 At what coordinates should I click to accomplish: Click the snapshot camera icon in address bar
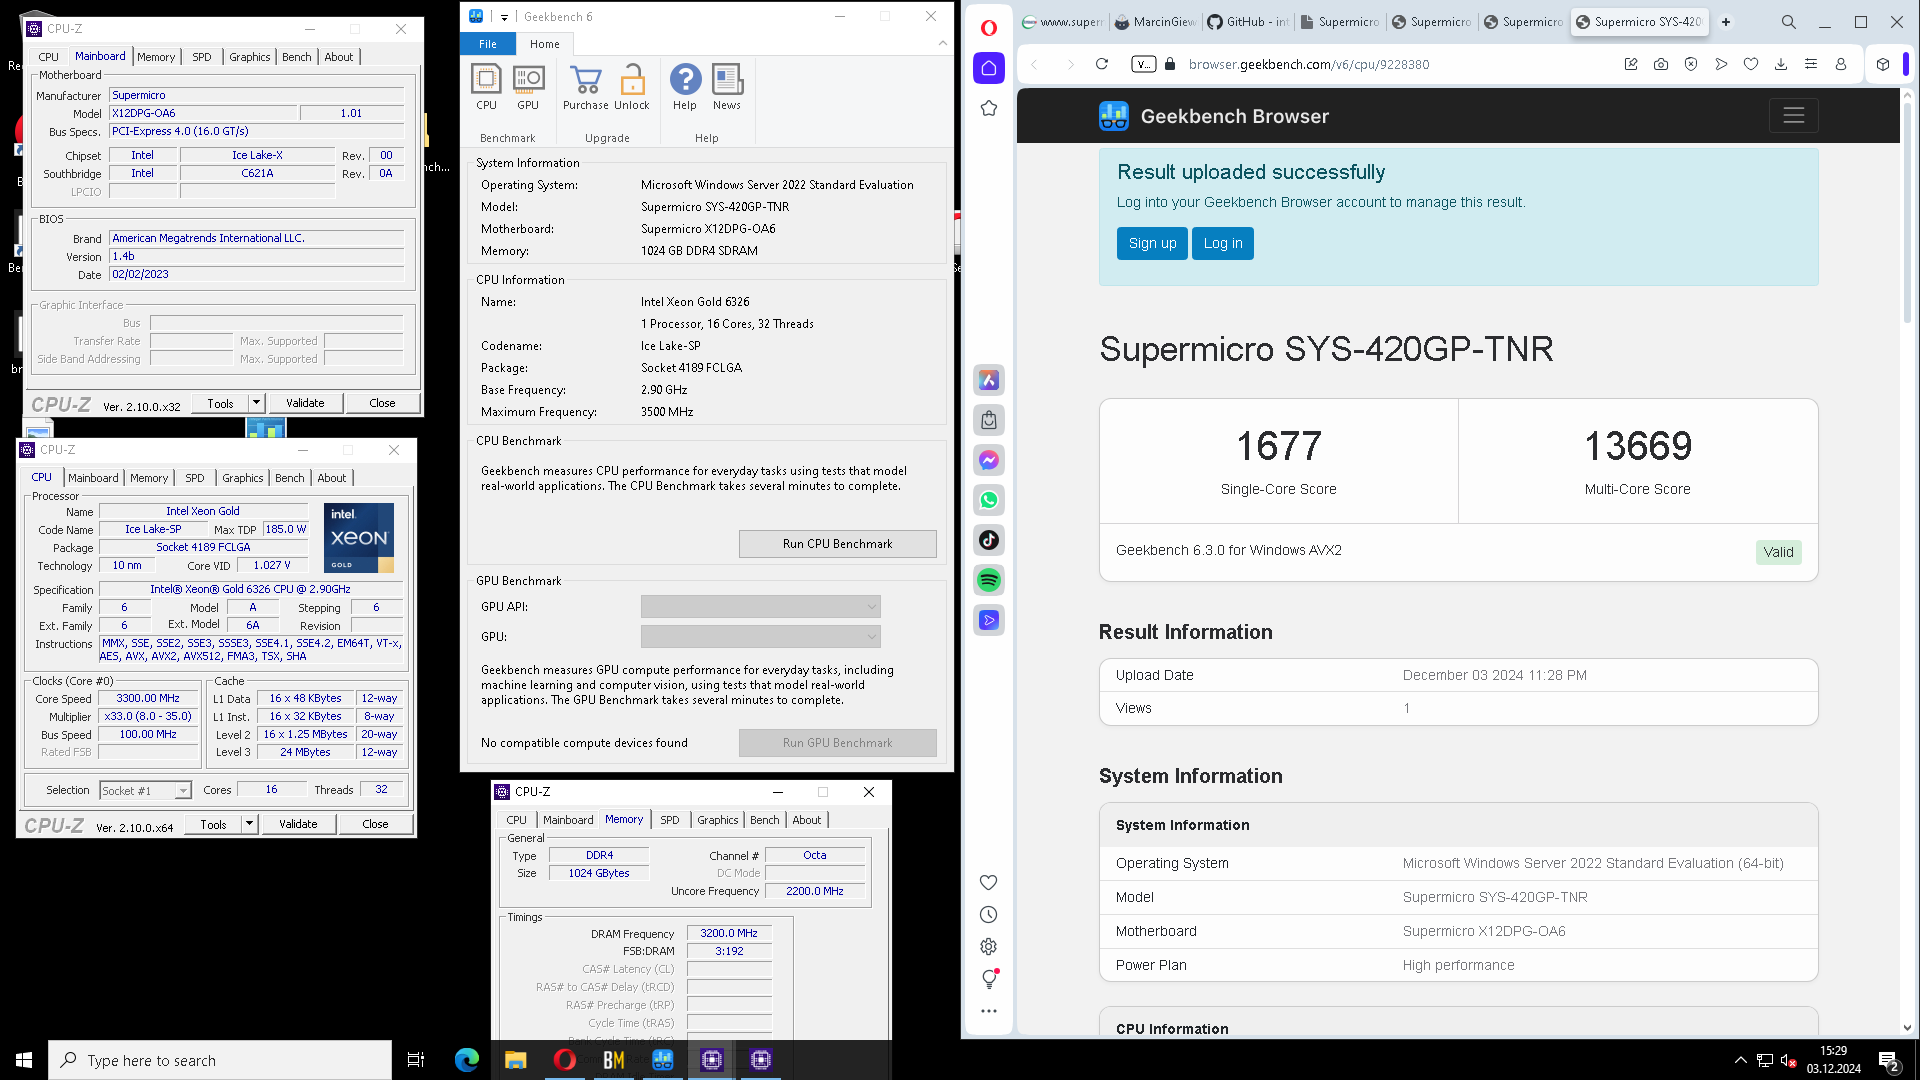point(1661,64)
